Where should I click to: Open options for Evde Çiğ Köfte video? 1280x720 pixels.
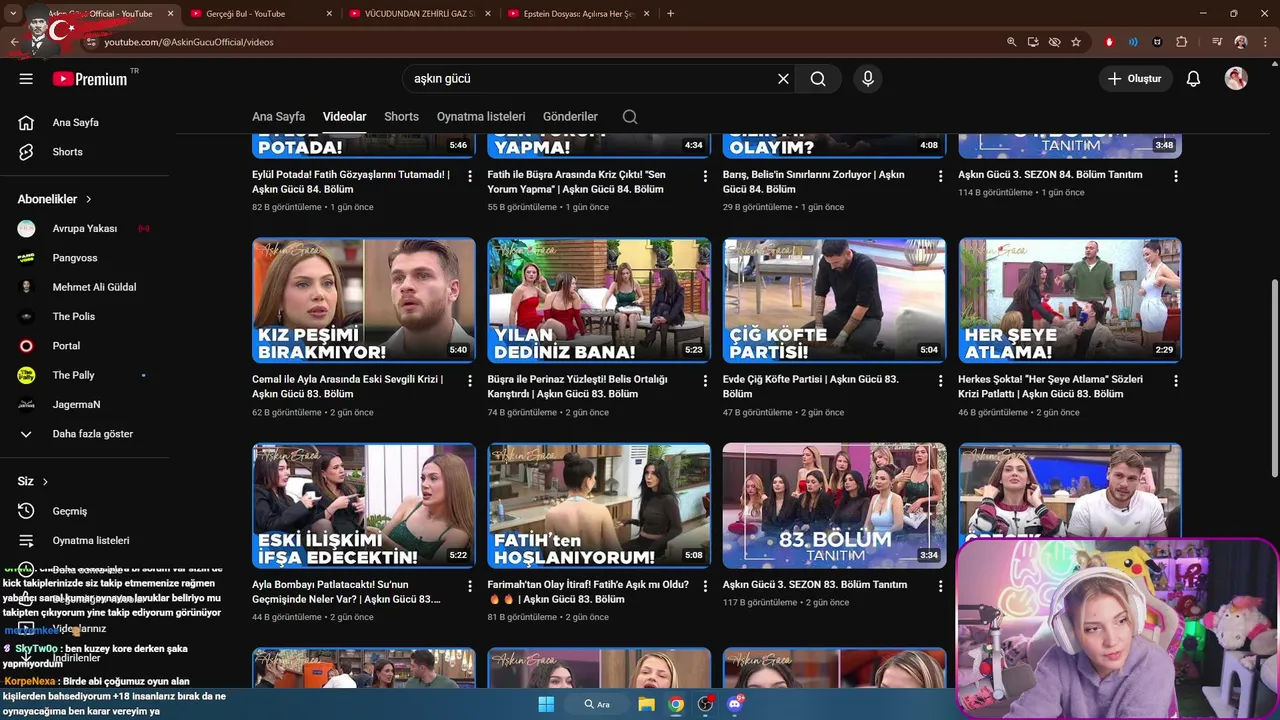point(940,381)
